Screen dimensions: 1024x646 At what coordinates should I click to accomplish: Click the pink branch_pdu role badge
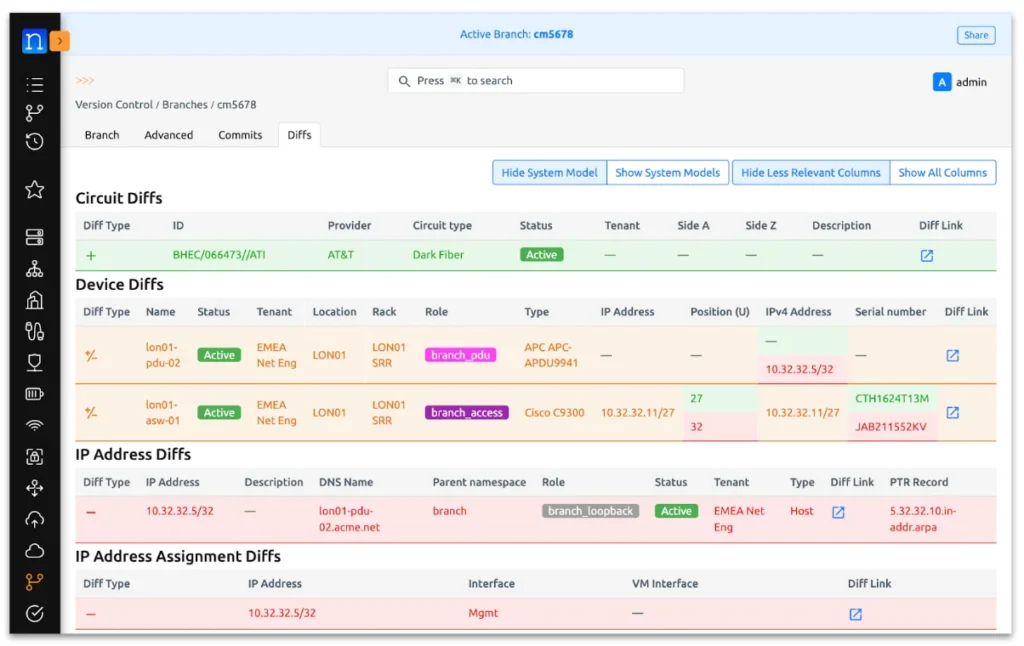click(x=460, y=355)
